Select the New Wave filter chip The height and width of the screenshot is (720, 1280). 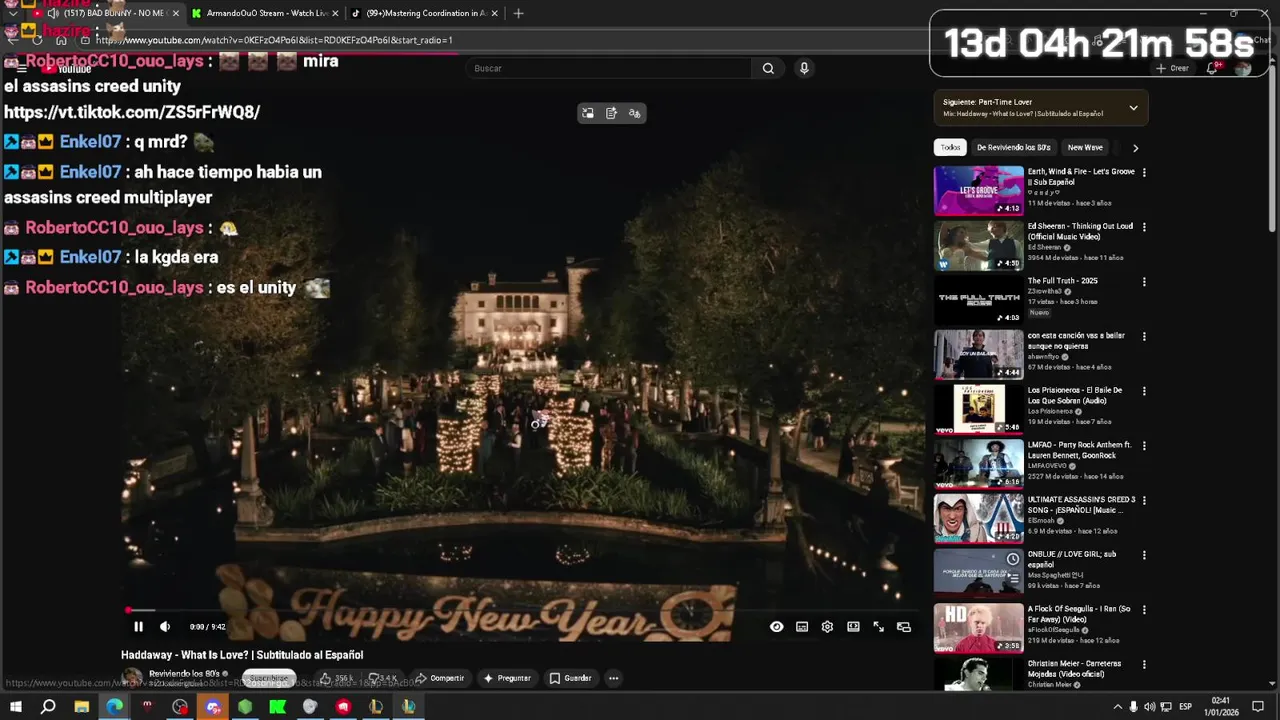pos(1085,148)
